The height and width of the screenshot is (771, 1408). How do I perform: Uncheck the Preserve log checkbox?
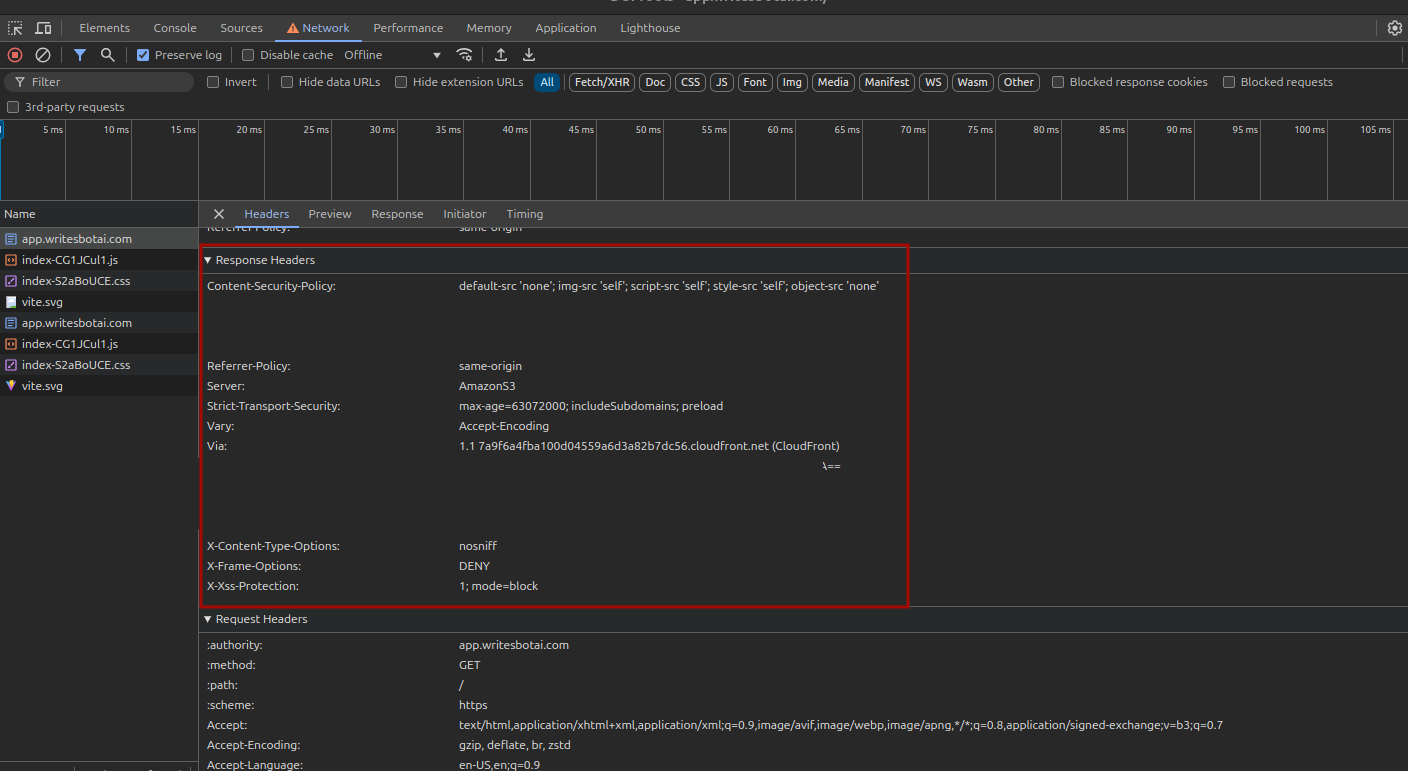click(x=143, y=55)
